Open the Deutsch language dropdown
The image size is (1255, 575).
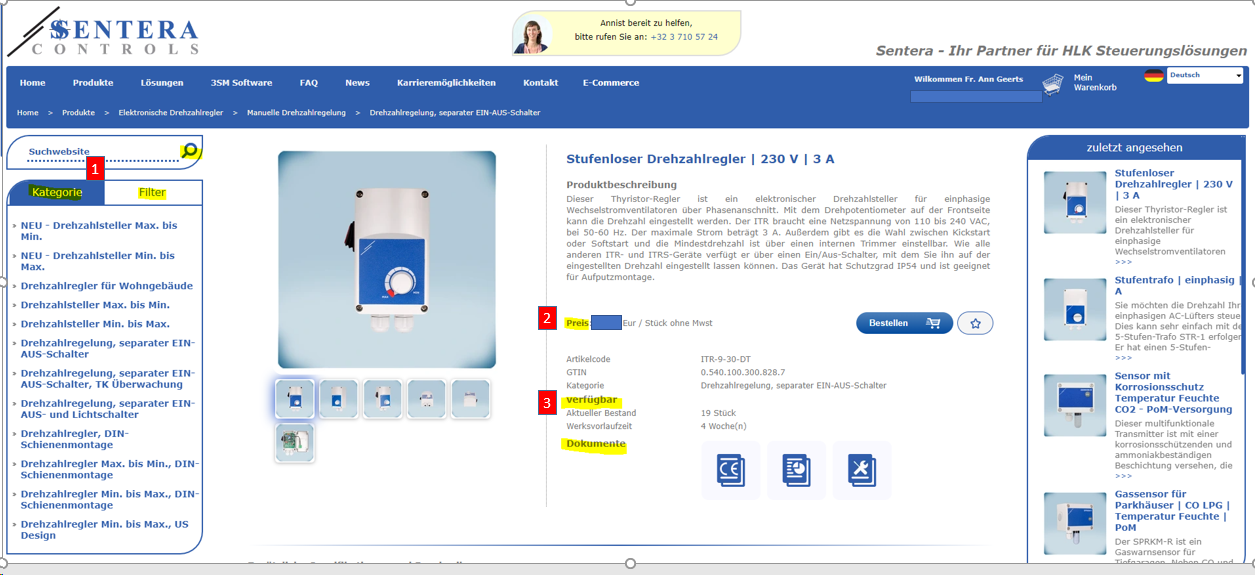(1205, 75)
